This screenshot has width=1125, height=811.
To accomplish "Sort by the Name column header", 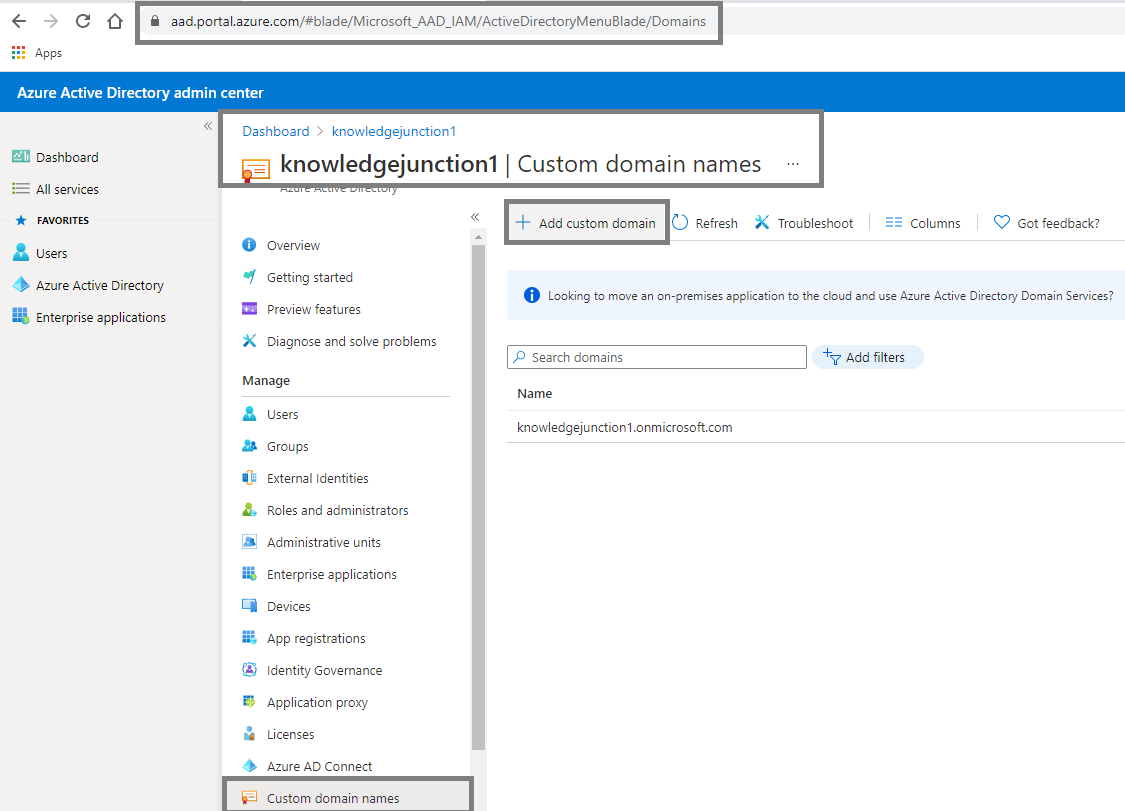I will (535, 393).
